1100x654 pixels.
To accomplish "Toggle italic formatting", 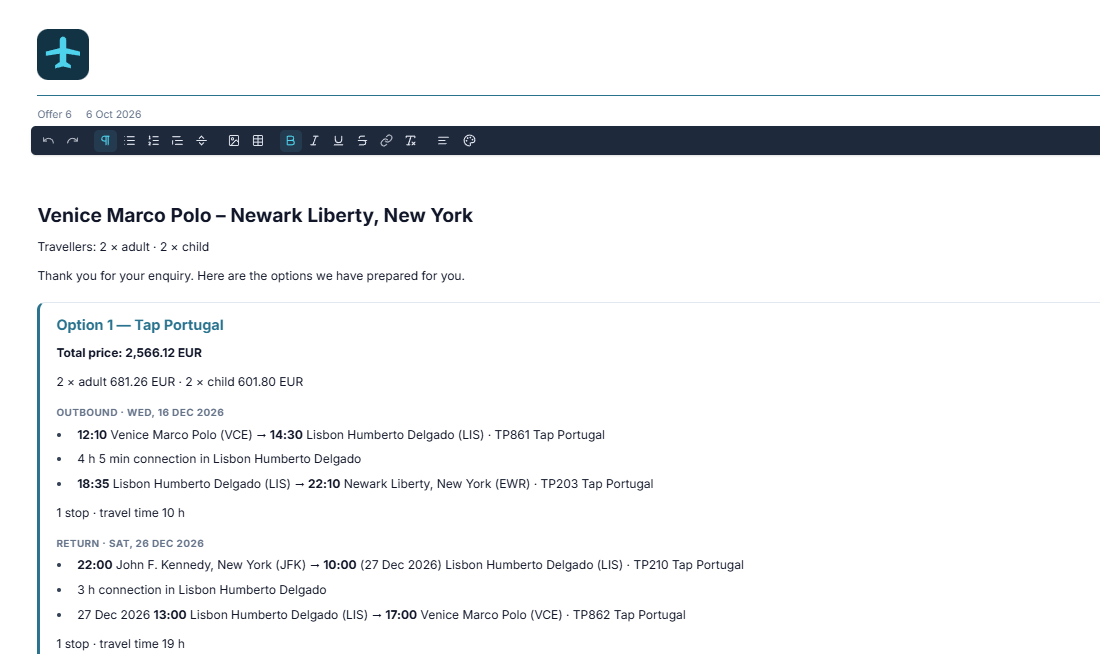I will (x=314, y=140).
